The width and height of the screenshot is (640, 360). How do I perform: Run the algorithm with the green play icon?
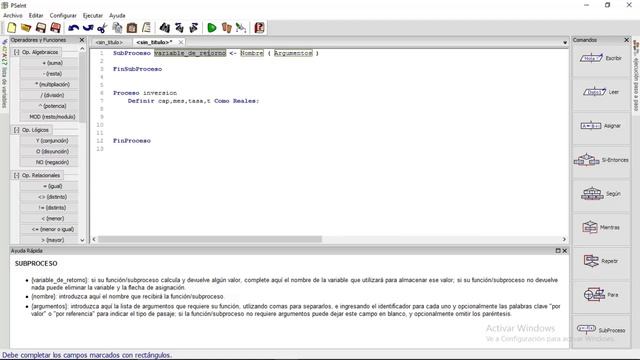211,28
